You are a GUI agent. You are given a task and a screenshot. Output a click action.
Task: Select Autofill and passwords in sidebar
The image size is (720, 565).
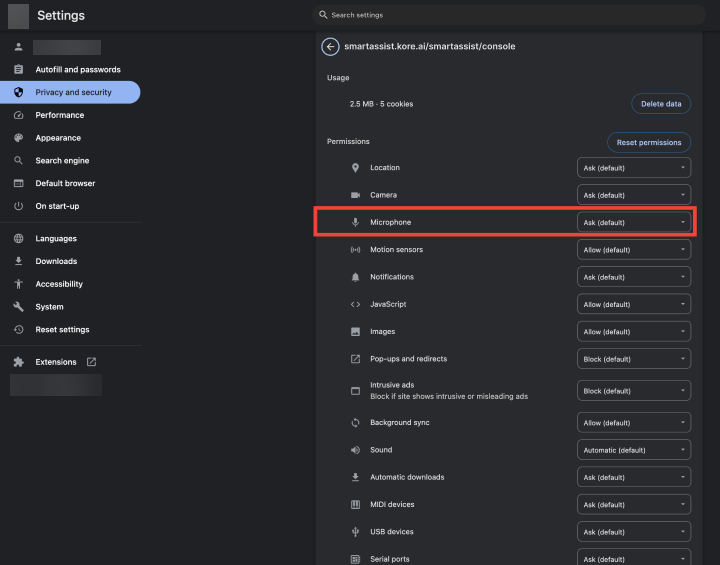coord(77,70)
